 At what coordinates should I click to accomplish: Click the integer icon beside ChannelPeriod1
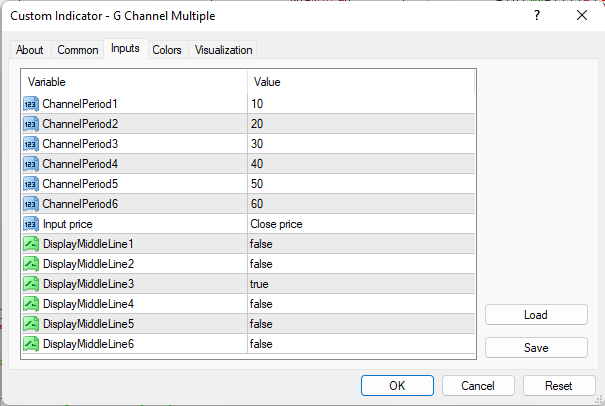click(x=30, y=104)
